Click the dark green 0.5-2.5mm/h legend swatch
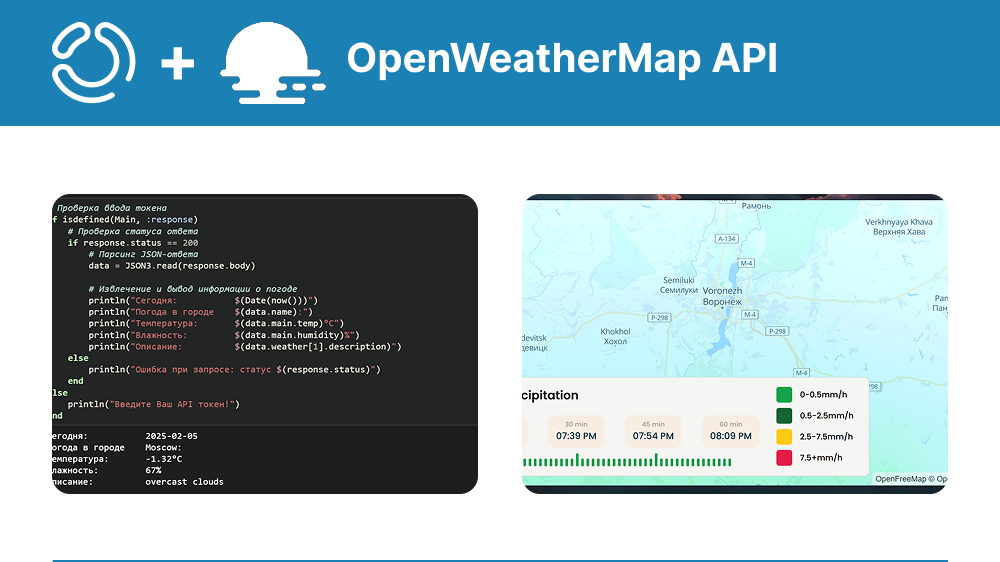The height and width of the screenshot is (562, 1000). point(784,416)
